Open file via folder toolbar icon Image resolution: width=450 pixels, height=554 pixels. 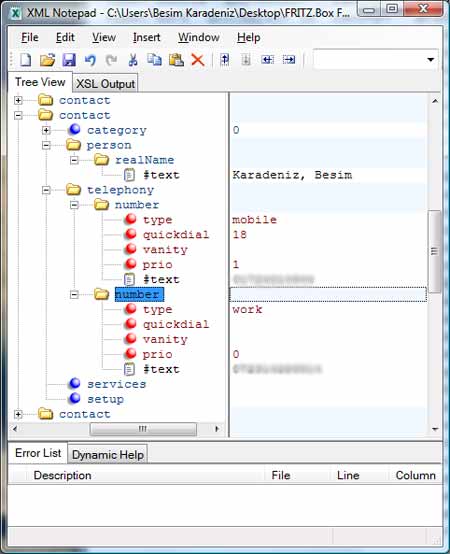(x=47, y=60)
